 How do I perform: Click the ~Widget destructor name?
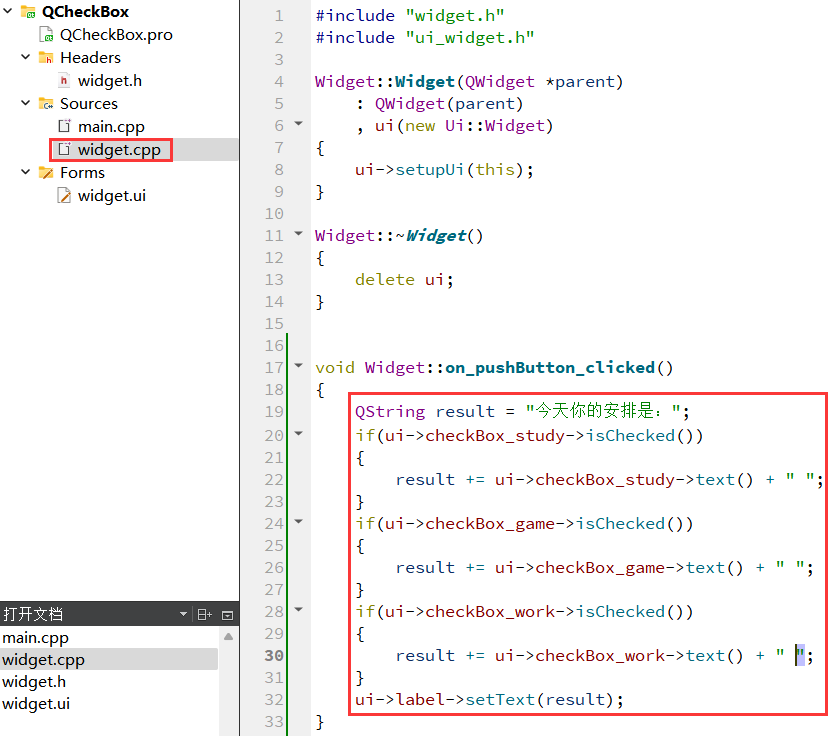point(431,235)
